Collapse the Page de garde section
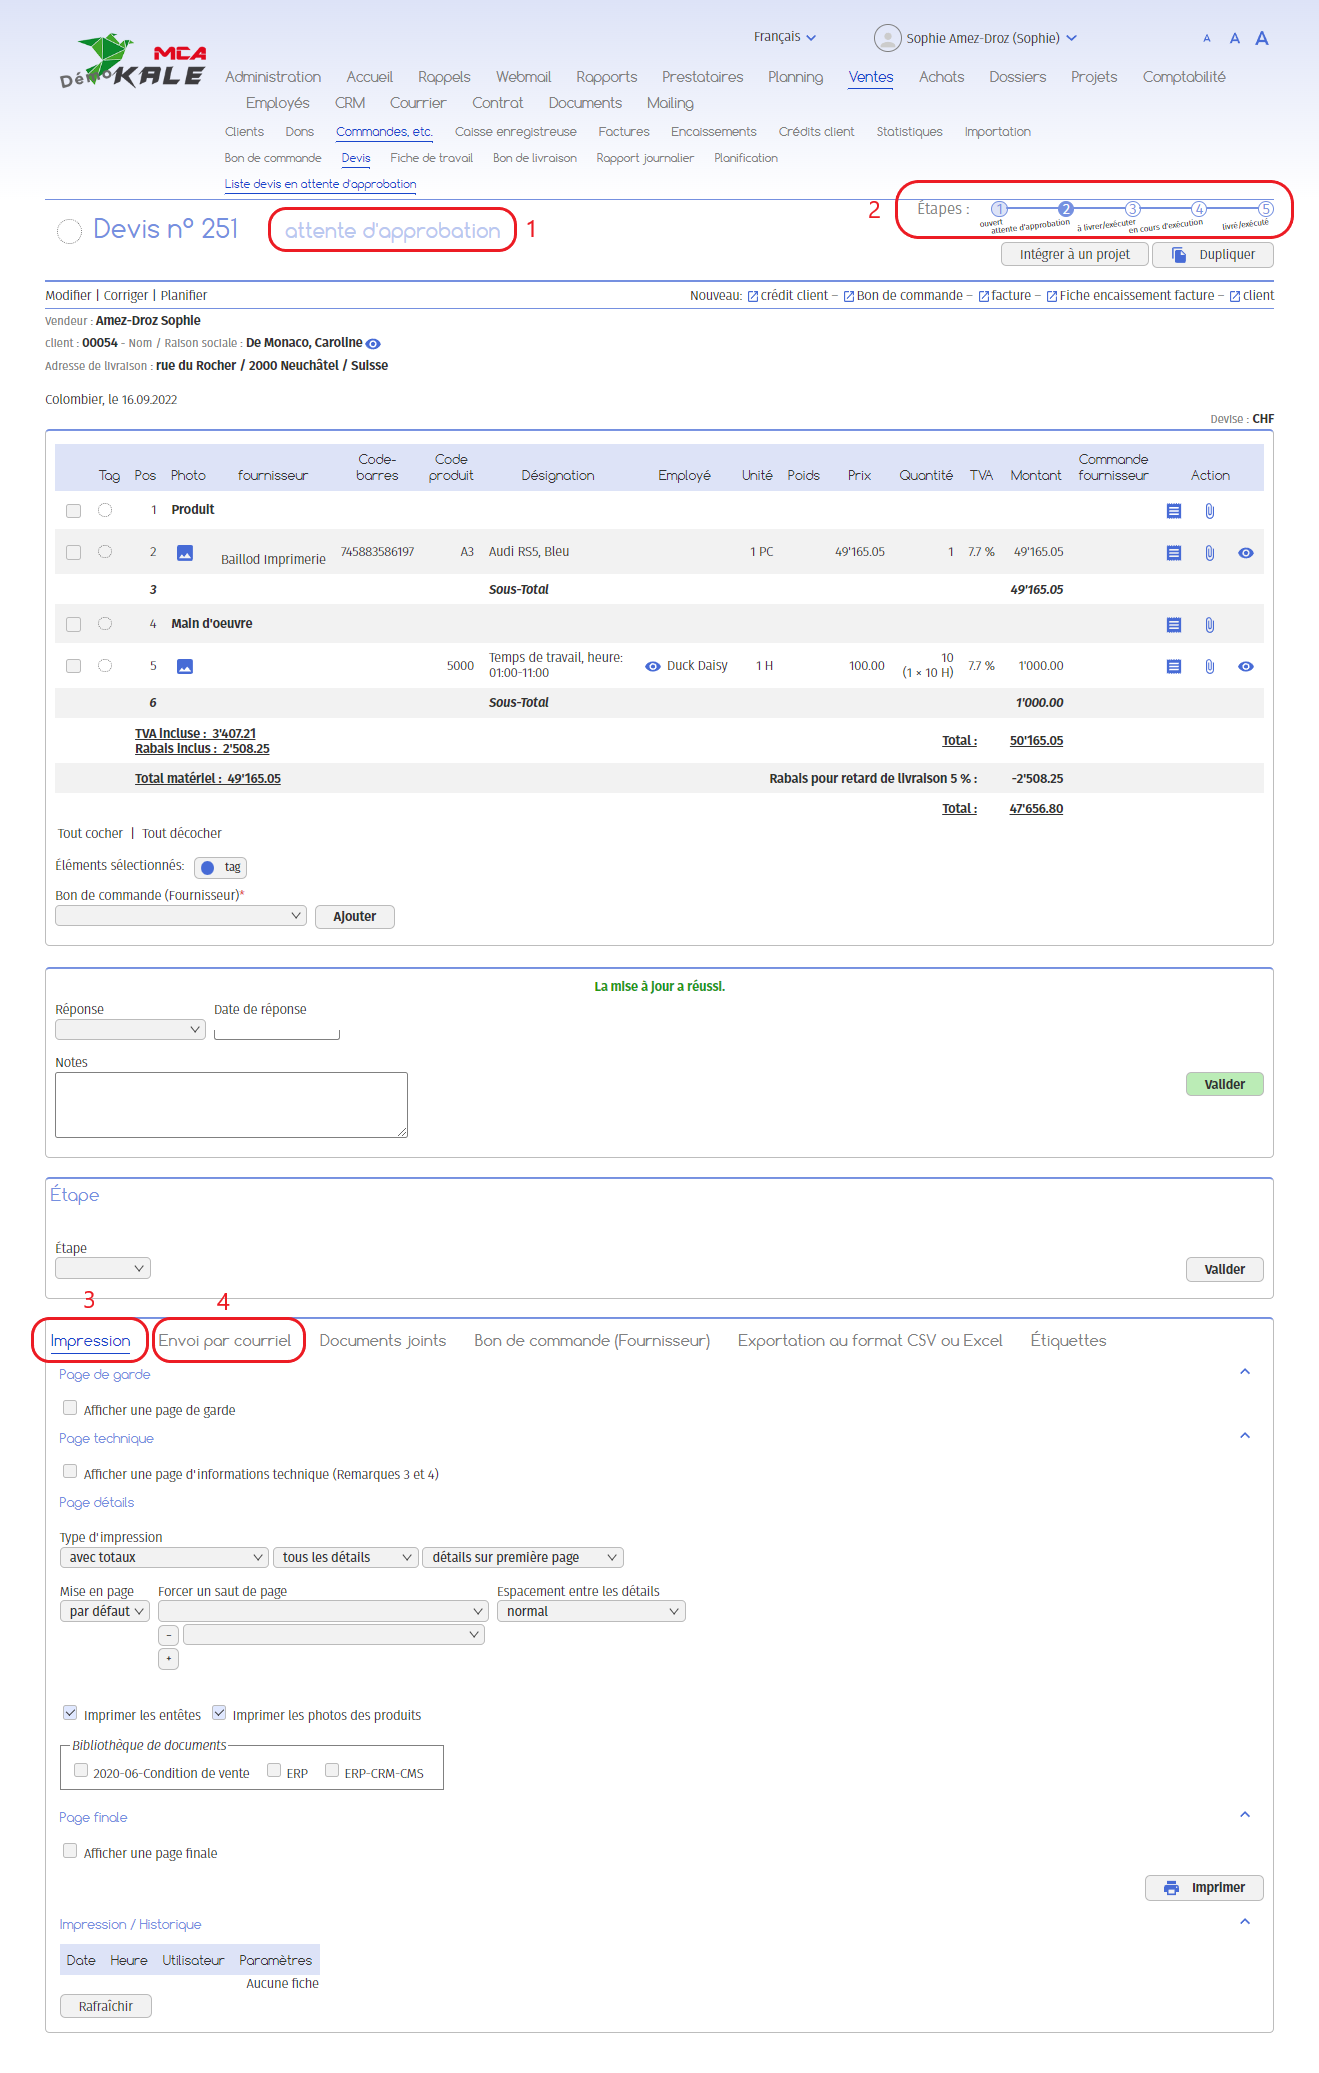 point(1245,1372)
